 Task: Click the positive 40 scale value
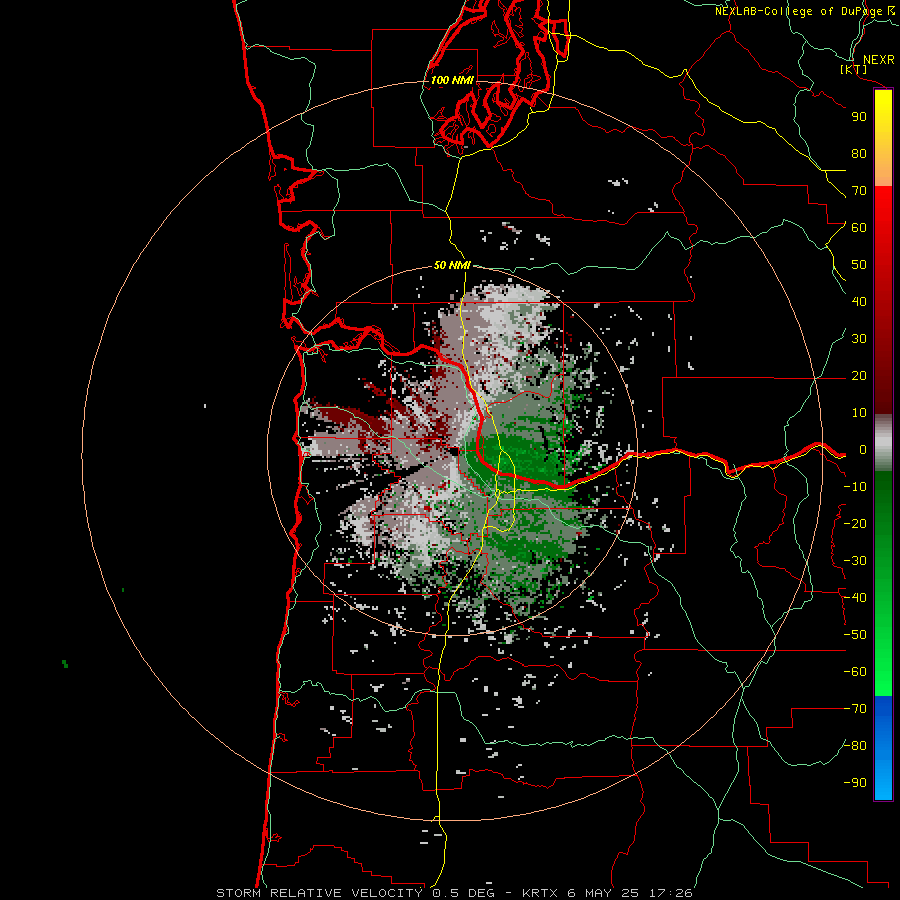(859, 301)
